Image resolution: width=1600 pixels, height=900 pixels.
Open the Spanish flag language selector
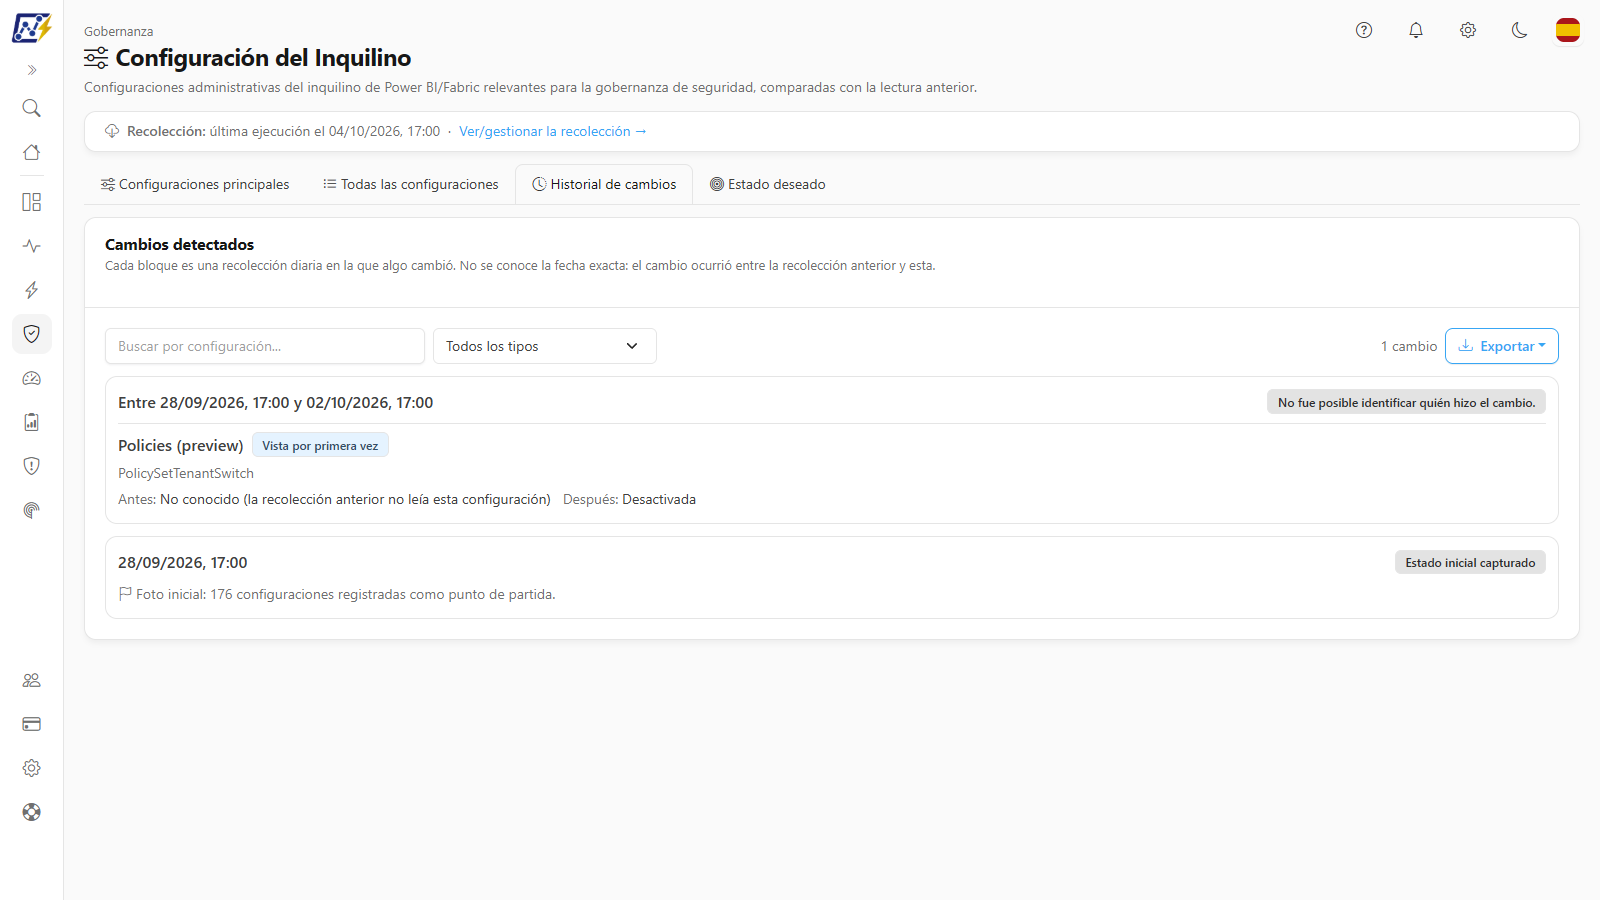(1568, 30)
